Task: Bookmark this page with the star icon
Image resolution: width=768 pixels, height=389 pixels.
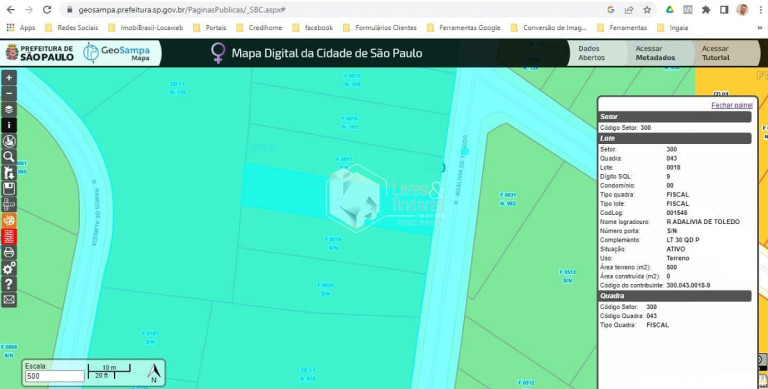Action: pyautogui.click(x=647, y=10)
